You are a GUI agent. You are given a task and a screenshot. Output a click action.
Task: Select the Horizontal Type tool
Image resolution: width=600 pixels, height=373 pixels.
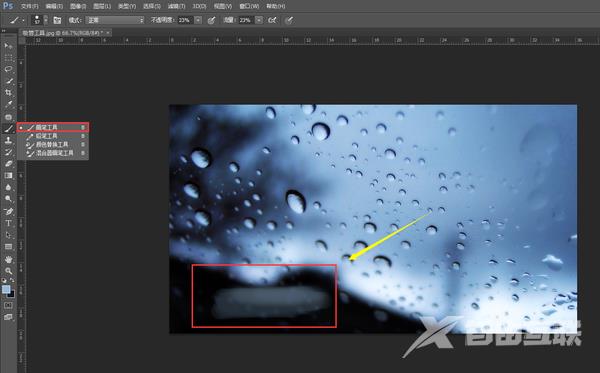click(8, 223)
